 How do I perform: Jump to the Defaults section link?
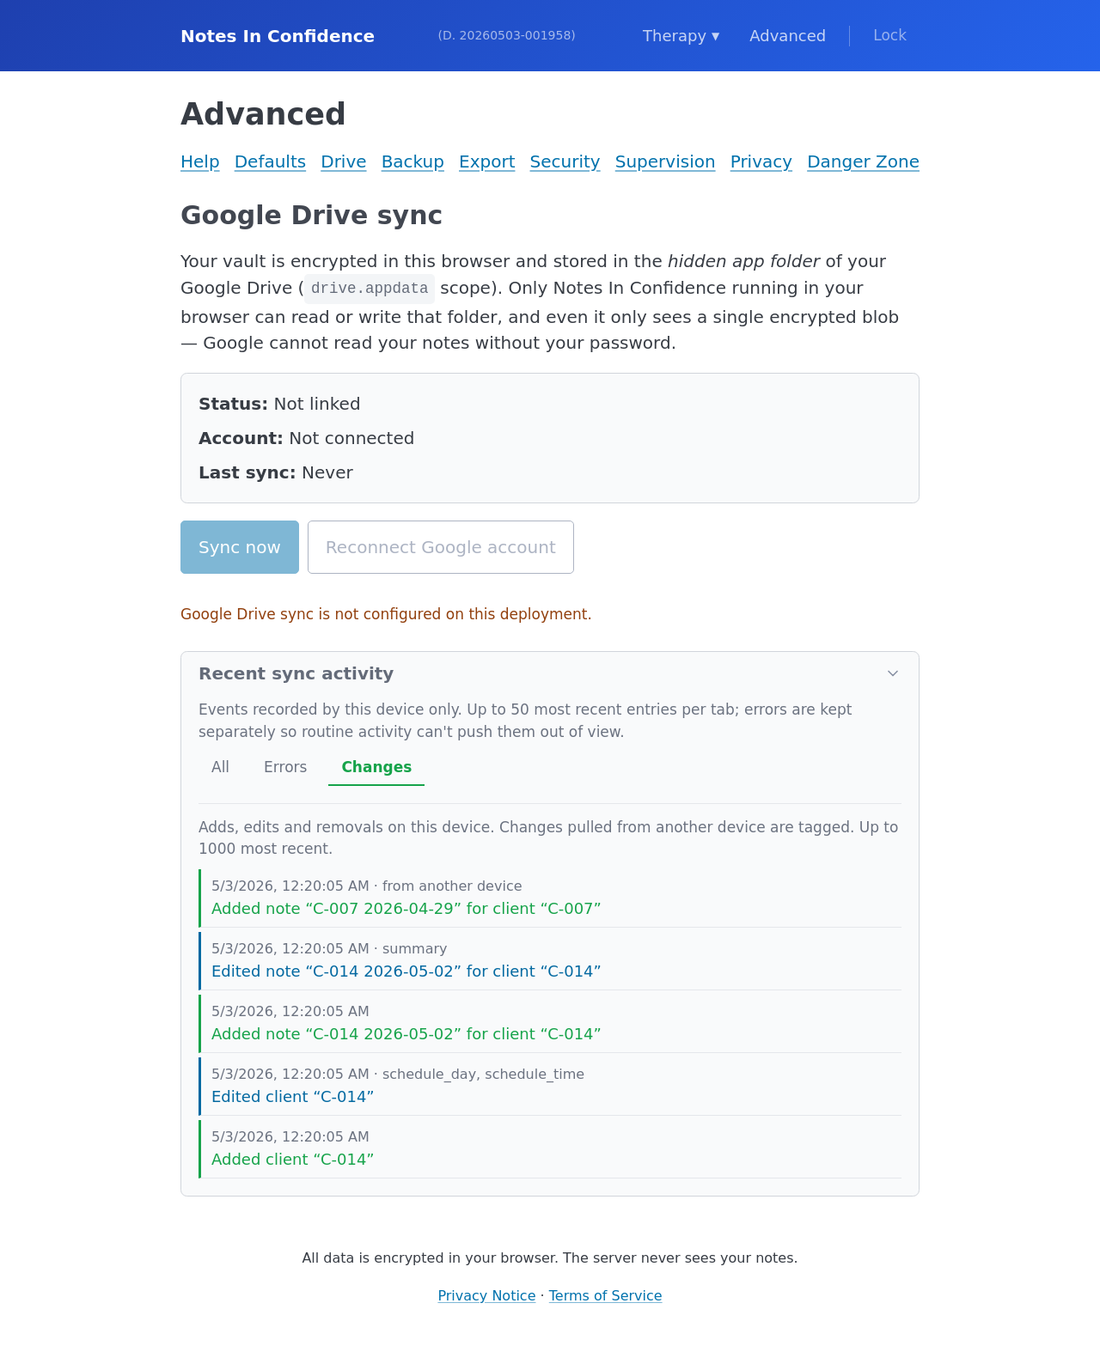click(270, 162)
